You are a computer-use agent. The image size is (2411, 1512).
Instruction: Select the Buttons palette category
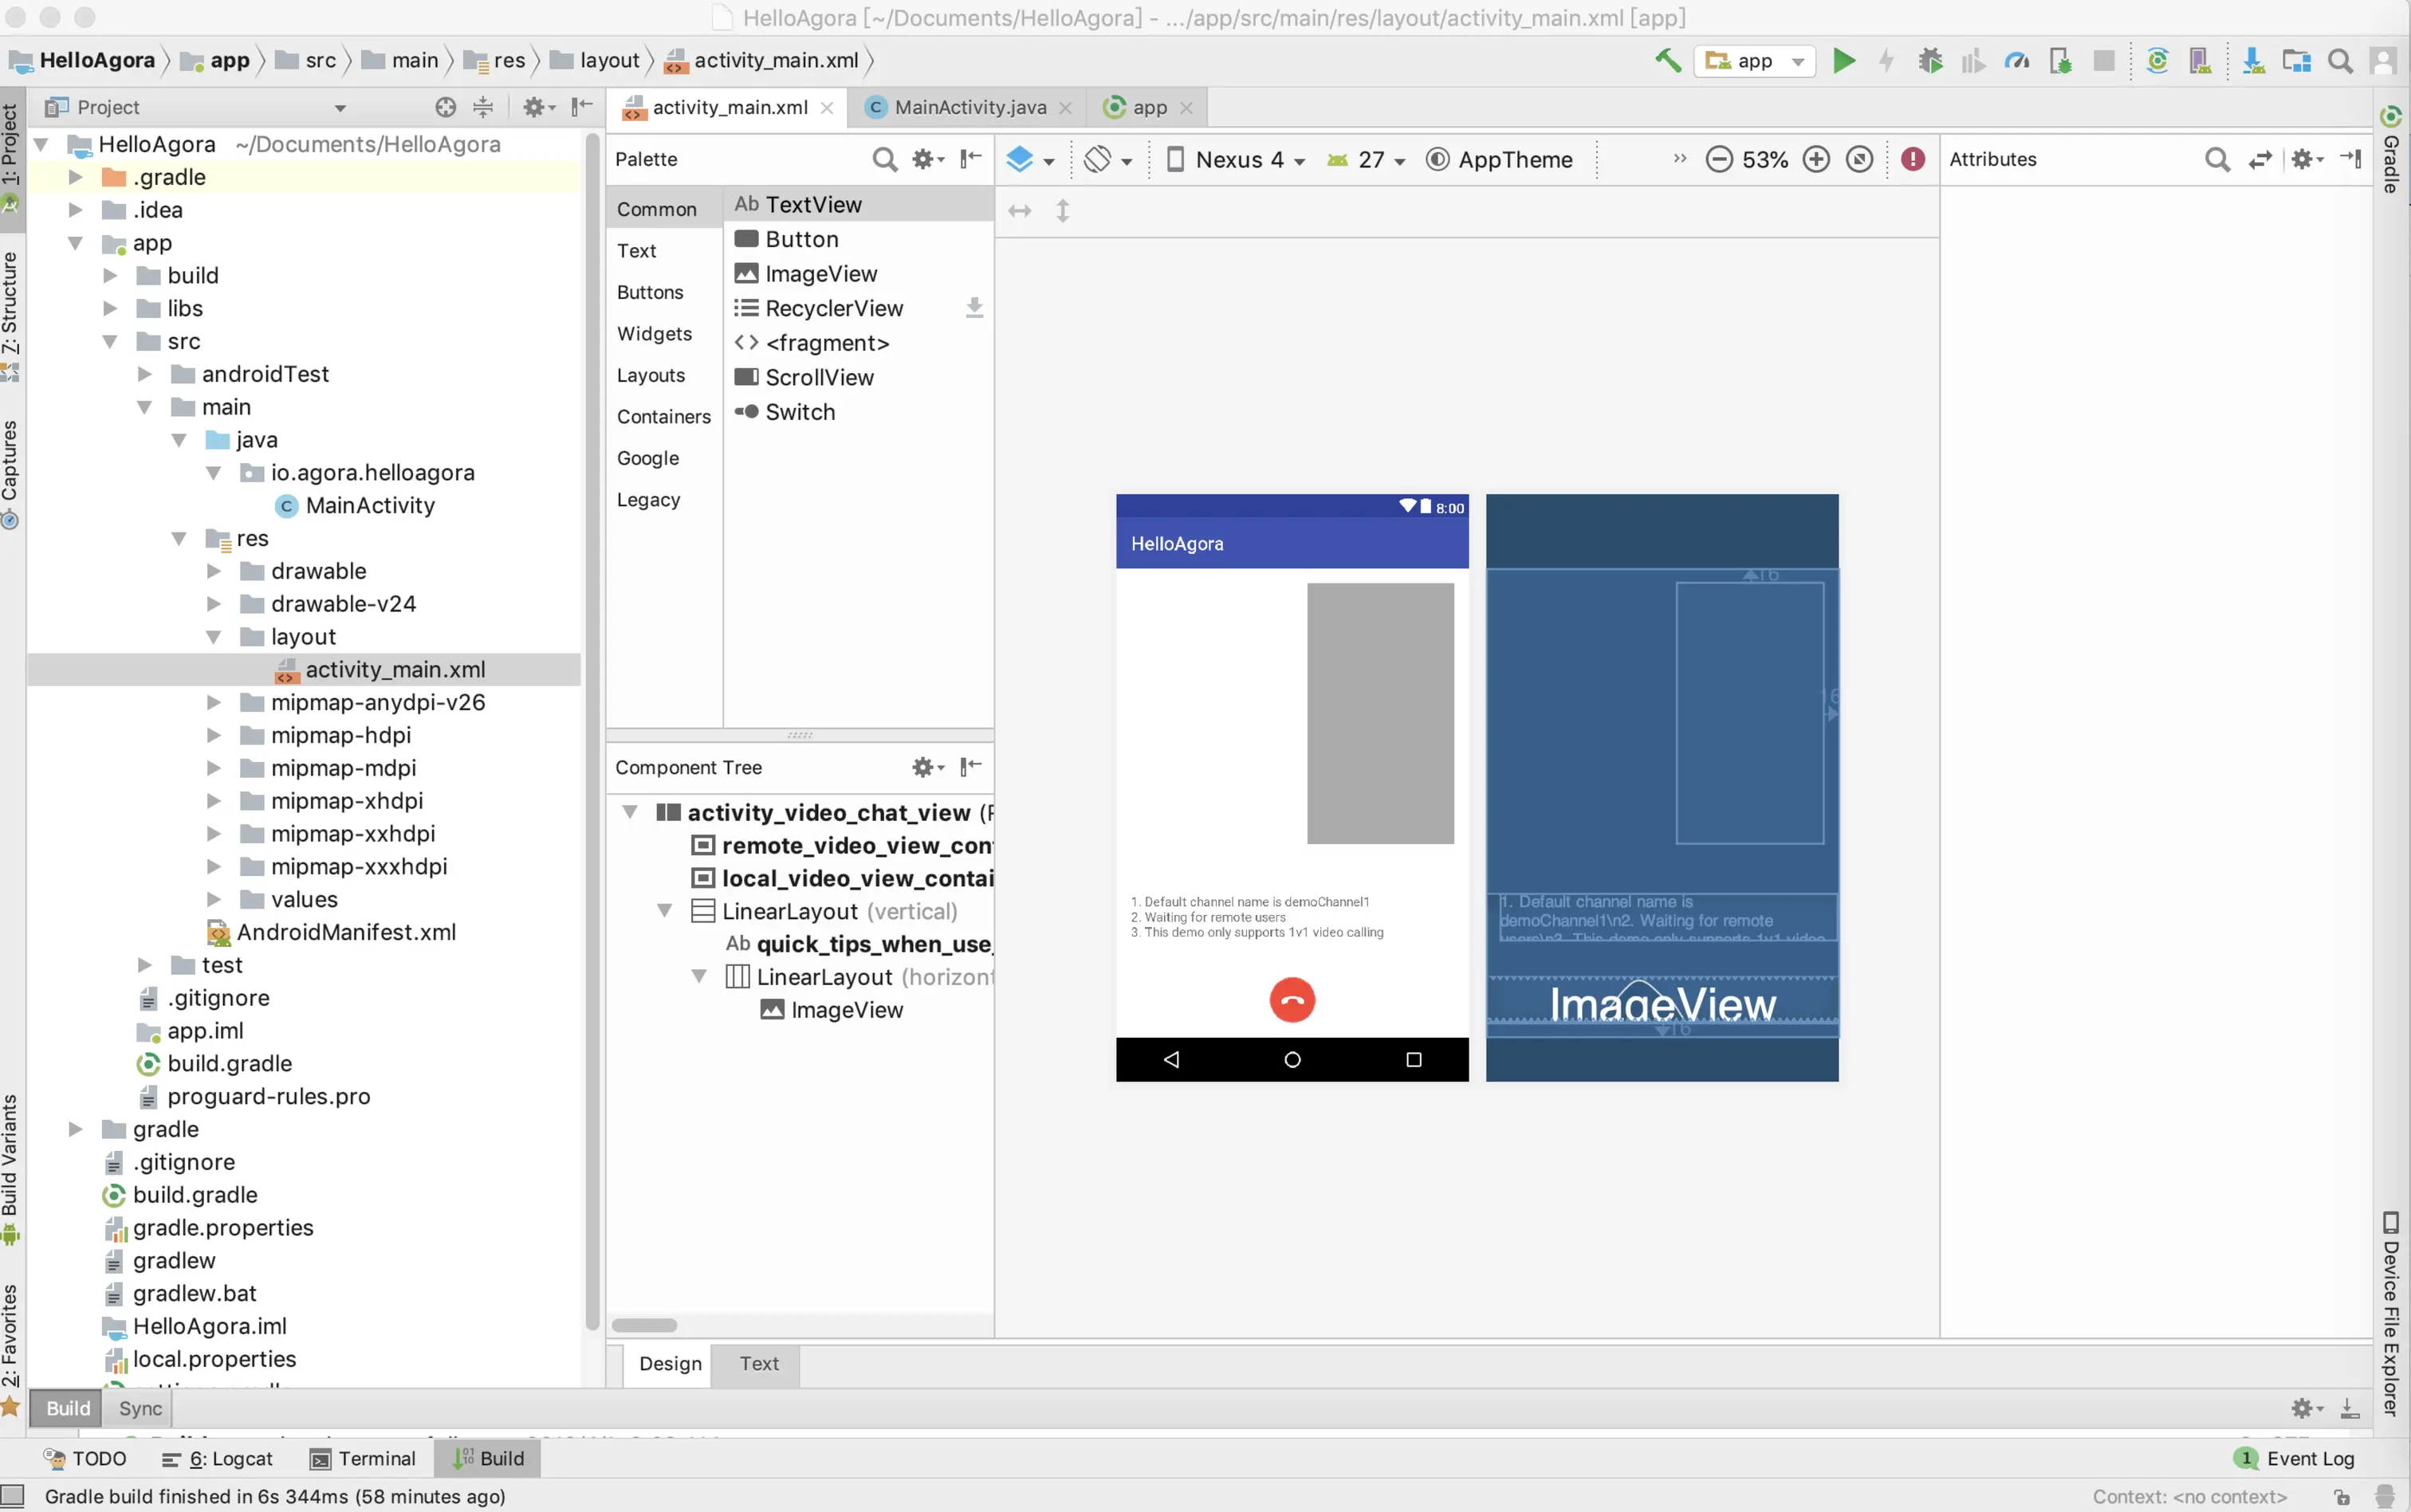(650, 292)
